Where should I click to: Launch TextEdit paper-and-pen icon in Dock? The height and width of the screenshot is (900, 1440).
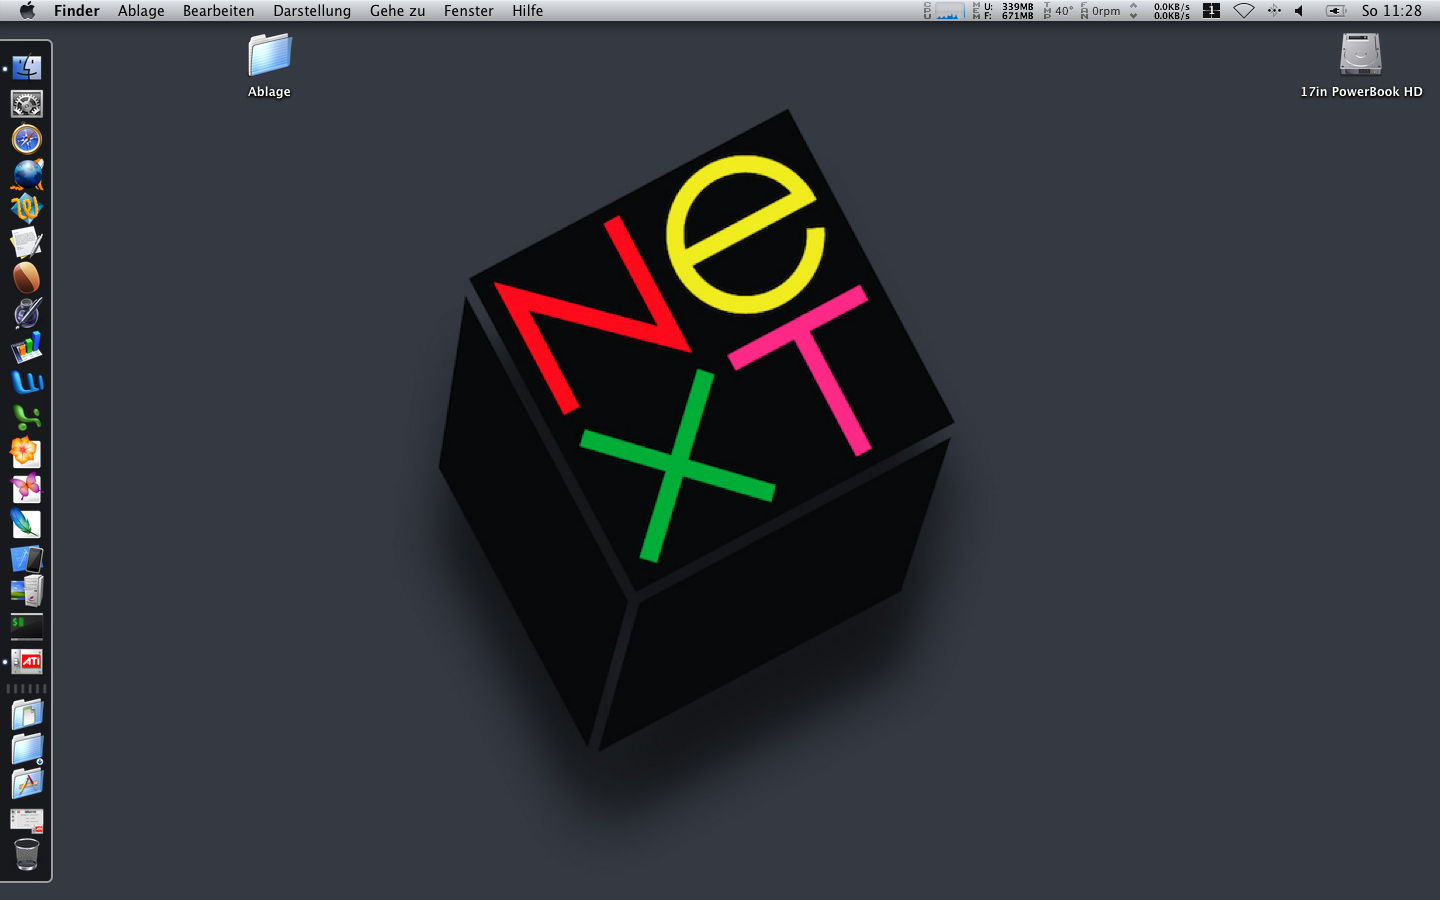pyautogui.click(x=27, y=243)
